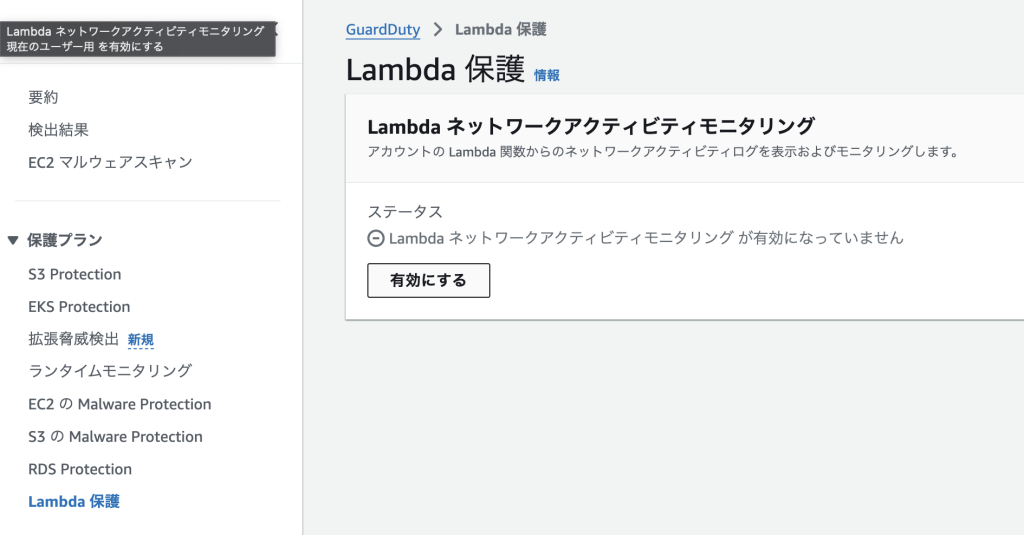Go to RDS Protection
The image size is (1024, 535).
point(80,470)
